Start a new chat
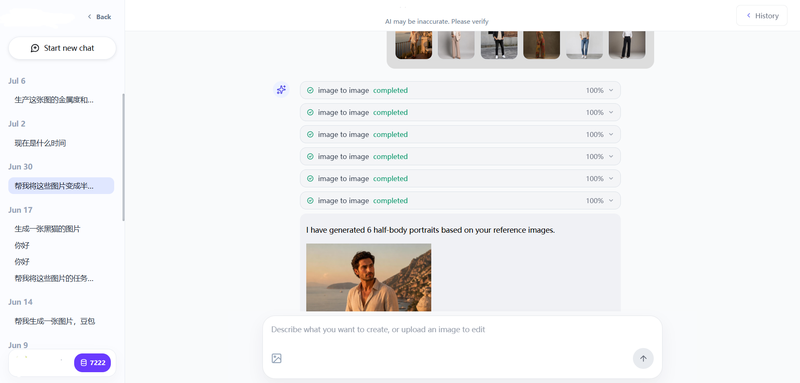This screenshot has width=800, height=383. click(62, 48)
